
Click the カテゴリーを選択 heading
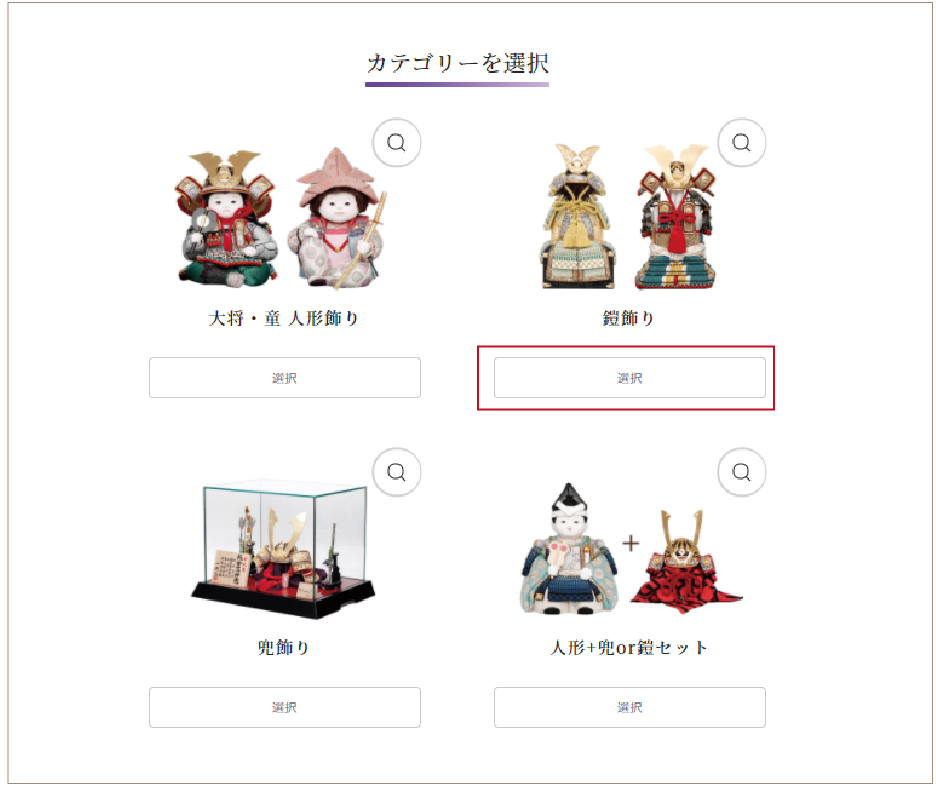[457, 63]
